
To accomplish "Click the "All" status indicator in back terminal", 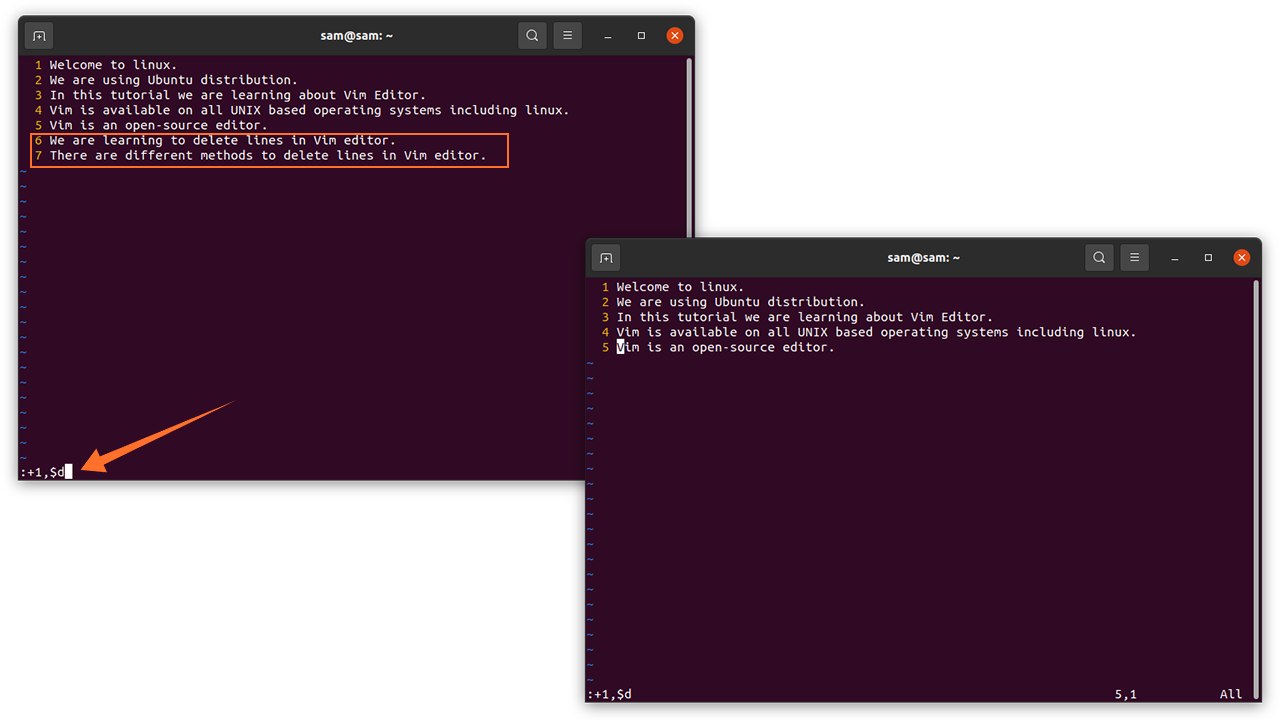I will tap(1231, 693).
